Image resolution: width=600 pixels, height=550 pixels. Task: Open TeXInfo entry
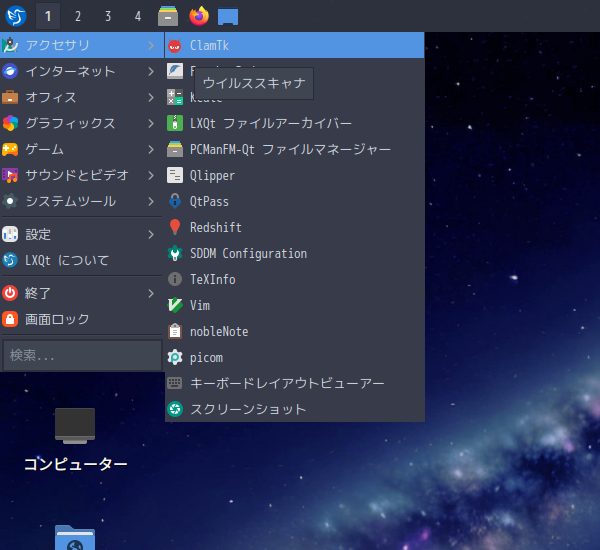pos(295,279)
